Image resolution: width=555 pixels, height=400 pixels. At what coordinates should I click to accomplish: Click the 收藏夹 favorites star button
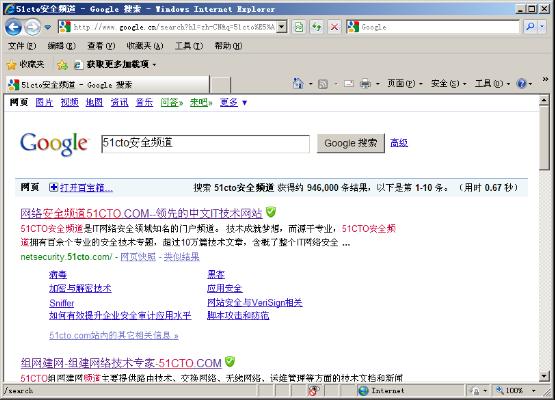tap(25, 64)
